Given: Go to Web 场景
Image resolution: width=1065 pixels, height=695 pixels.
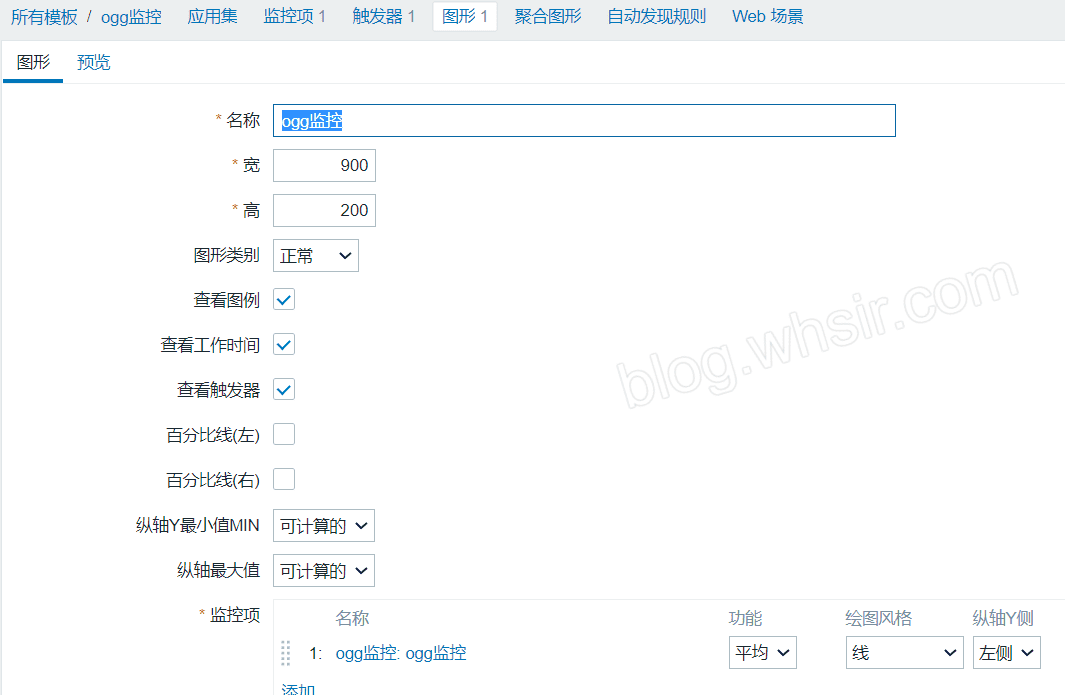Looking at the screenshot, I should pos(767,16).
